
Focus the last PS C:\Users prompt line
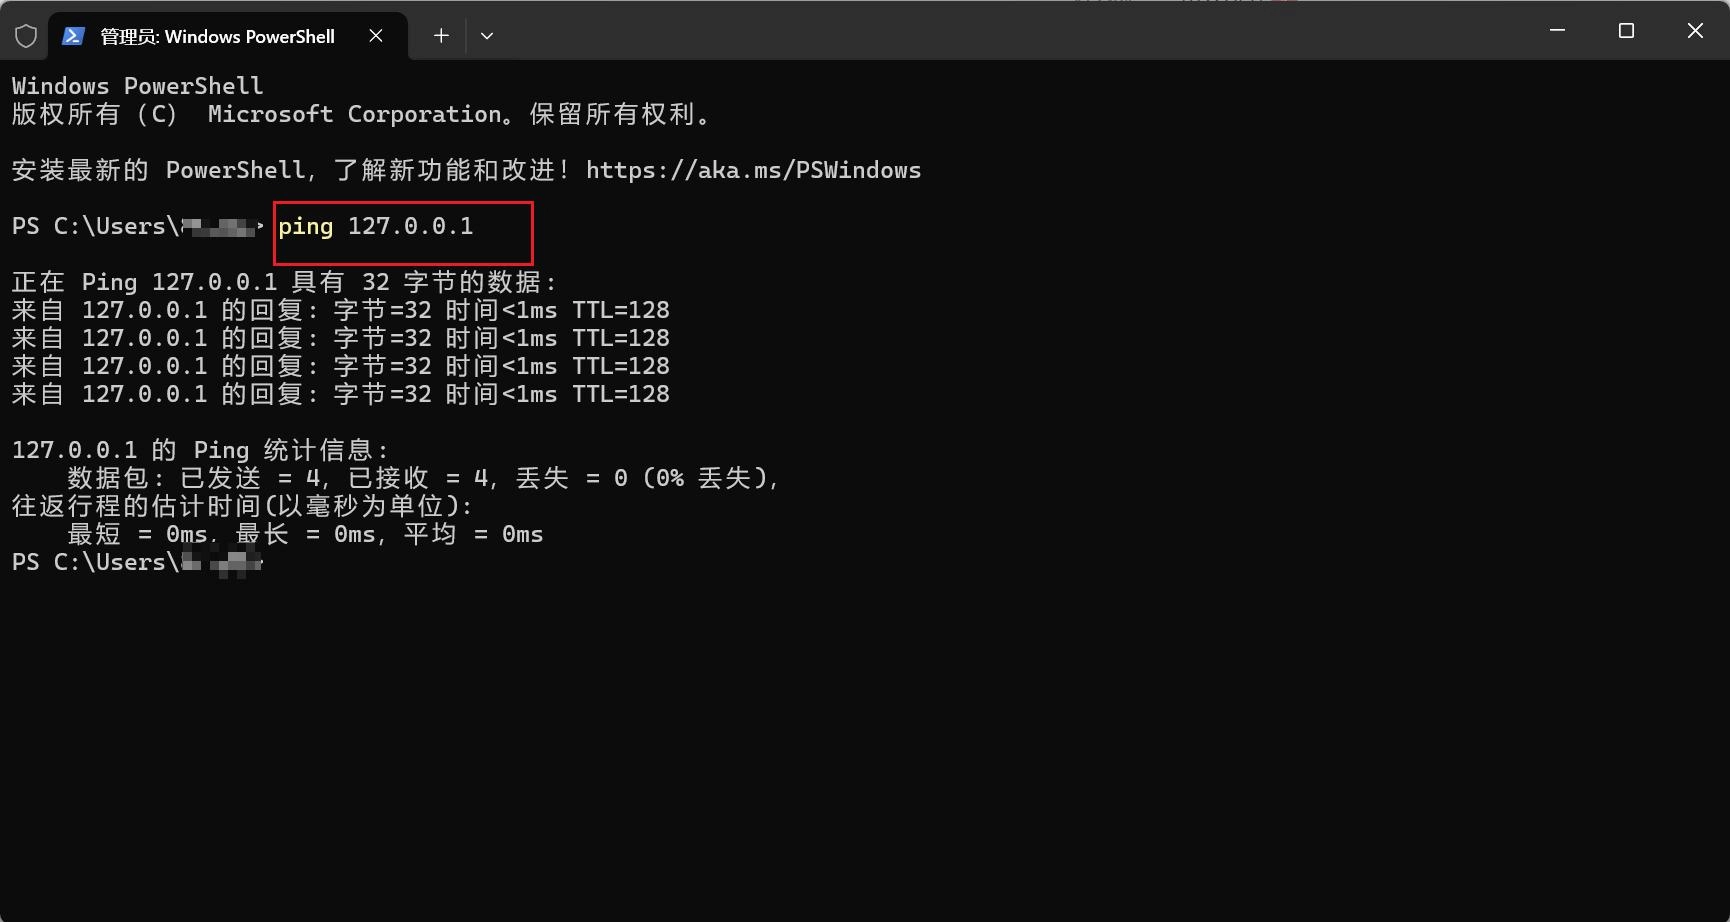(137, 562)
